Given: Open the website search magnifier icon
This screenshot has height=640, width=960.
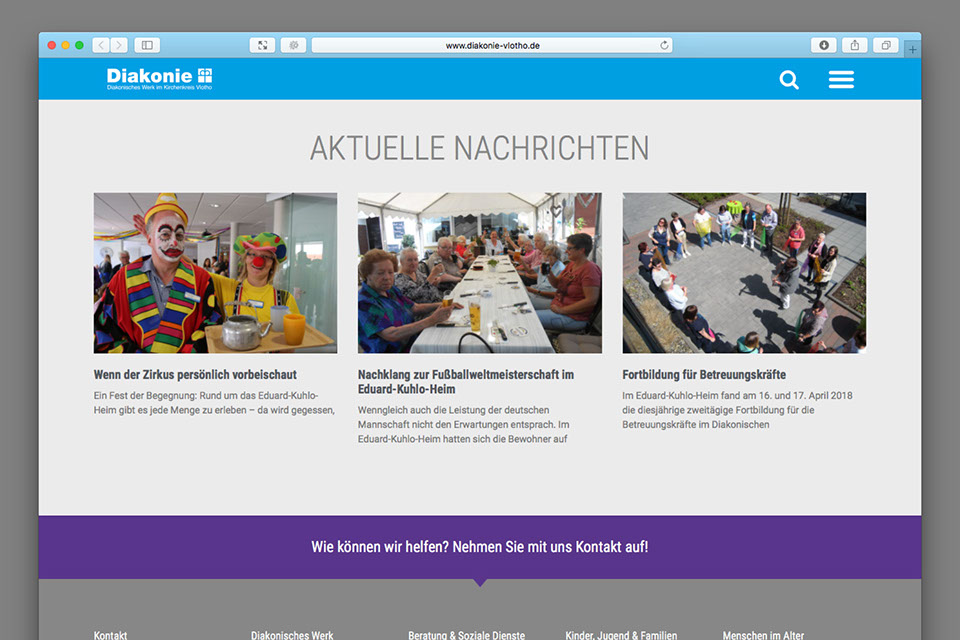Looking at the screenshot, I should pos(789,80).
